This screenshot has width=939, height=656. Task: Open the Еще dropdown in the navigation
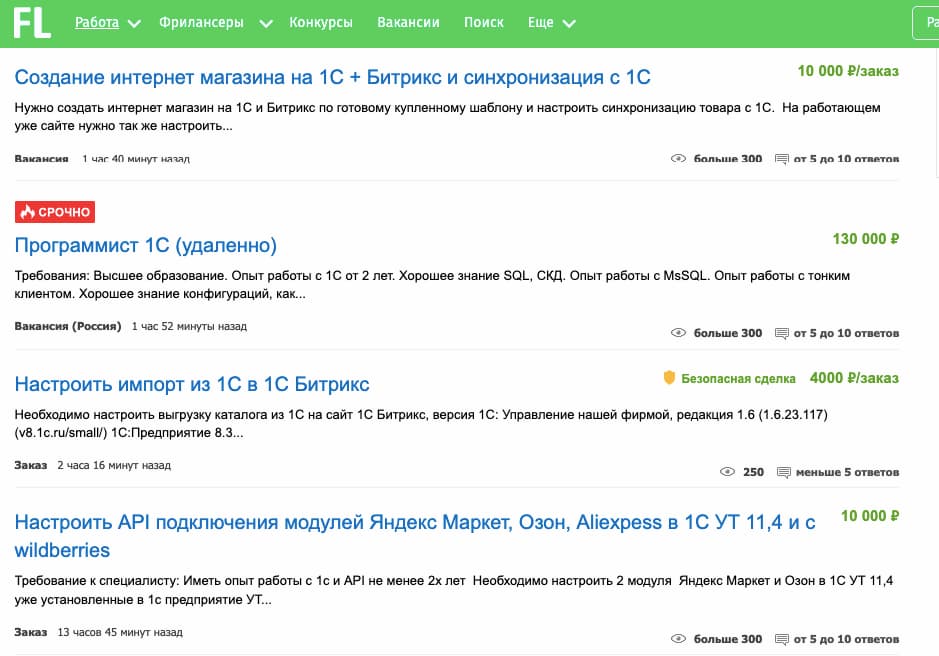[540, 21]
